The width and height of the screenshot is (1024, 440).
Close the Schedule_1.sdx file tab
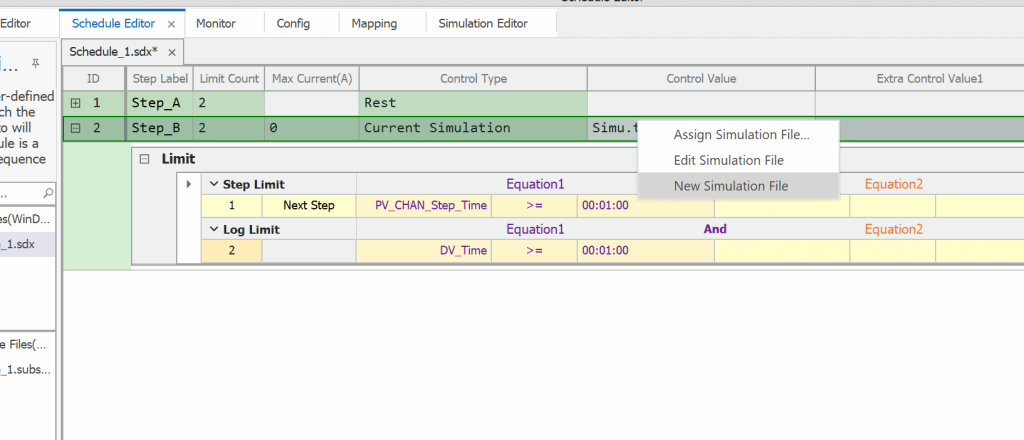pos(172,52)
